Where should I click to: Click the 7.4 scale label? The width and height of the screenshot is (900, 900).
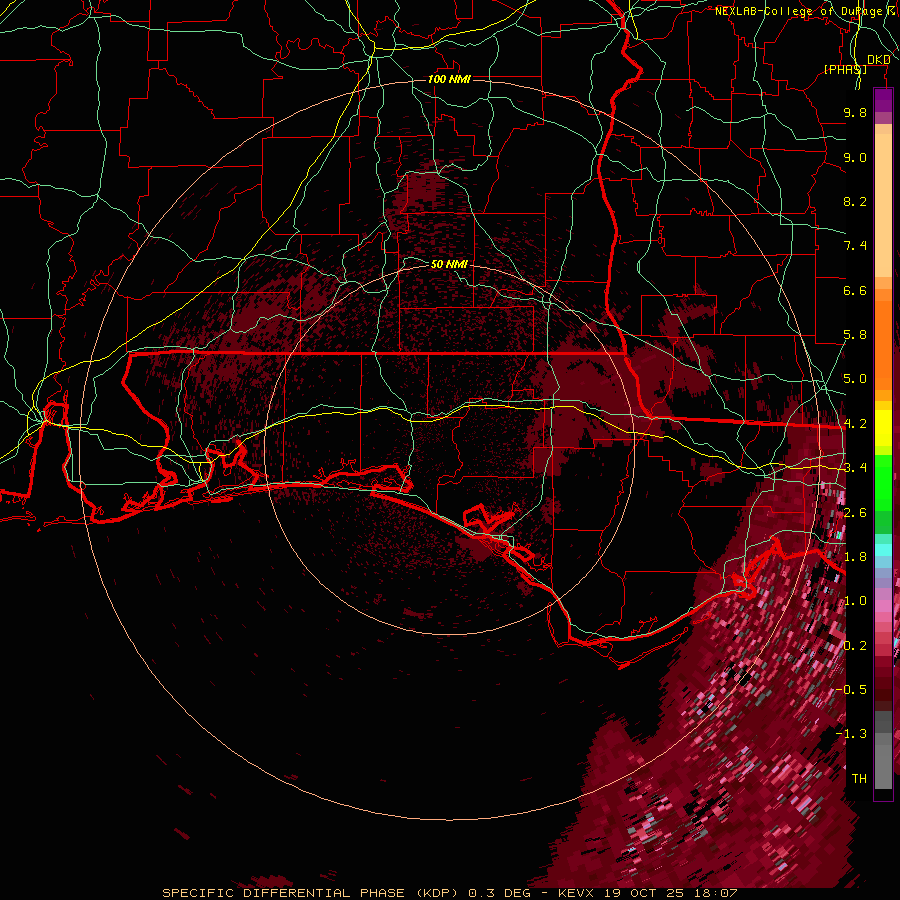tap(855, 246)
